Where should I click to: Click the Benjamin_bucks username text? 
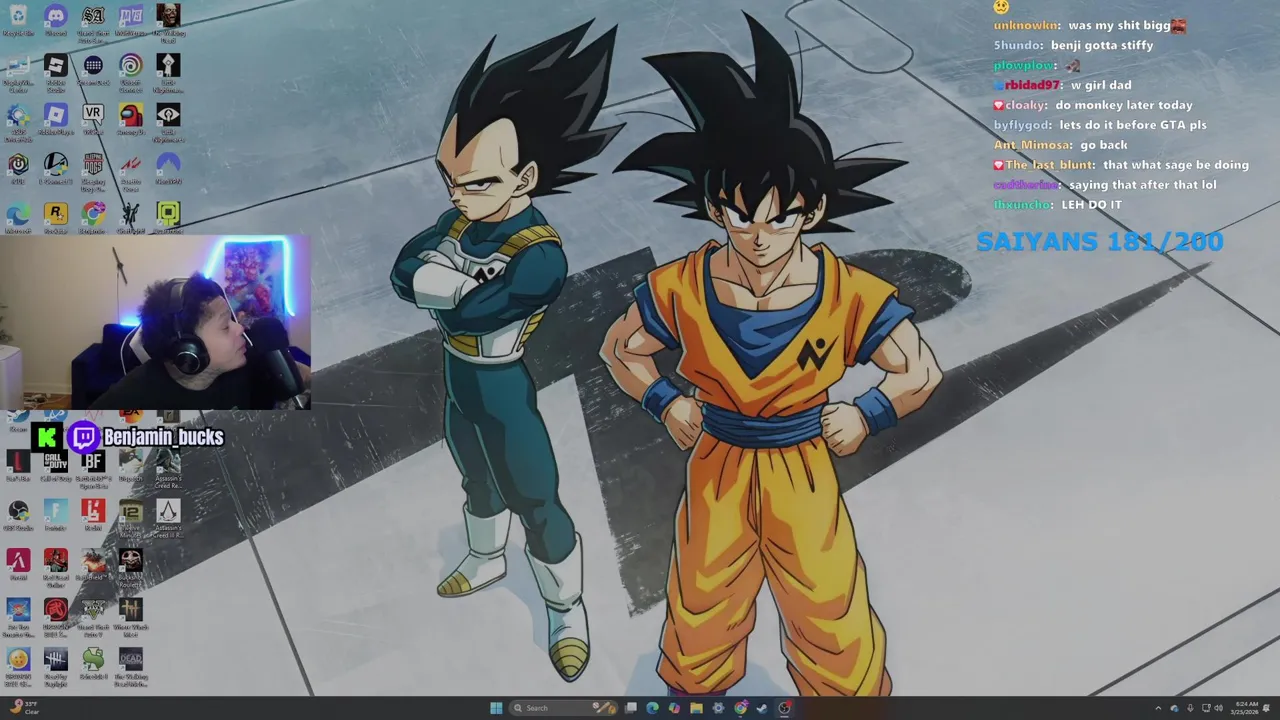164,437
